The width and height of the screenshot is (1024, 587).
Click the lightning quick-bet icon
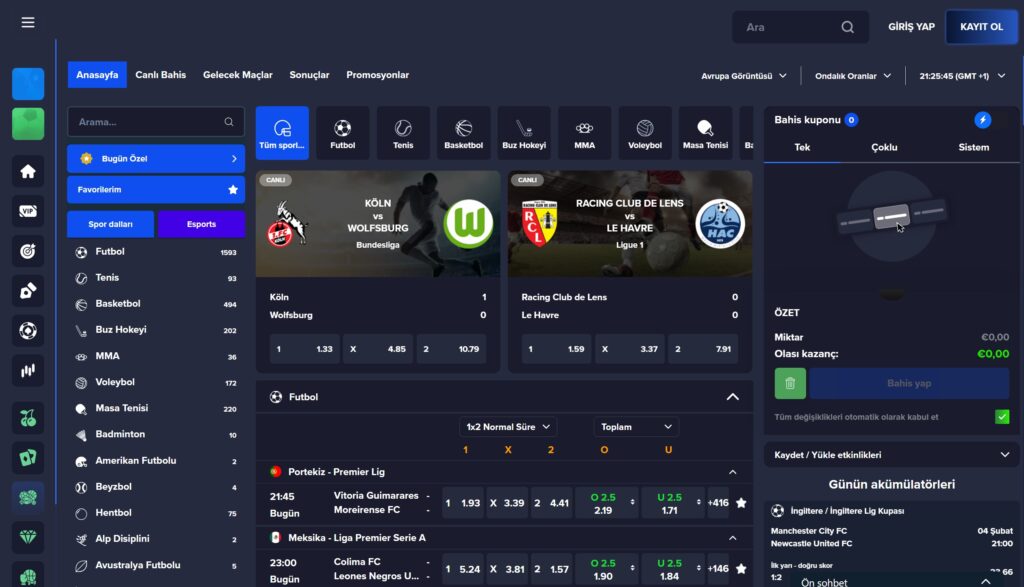coord(982,119)
